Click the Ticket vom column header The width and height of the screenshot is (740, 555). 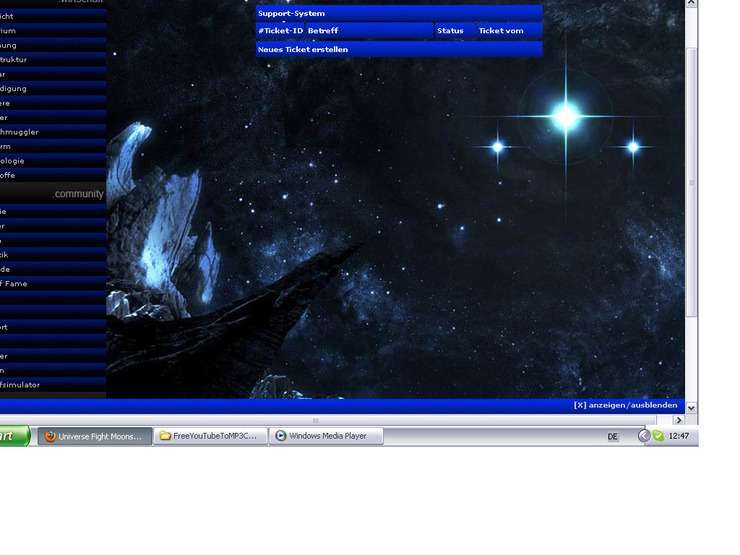tap(501, 31)
